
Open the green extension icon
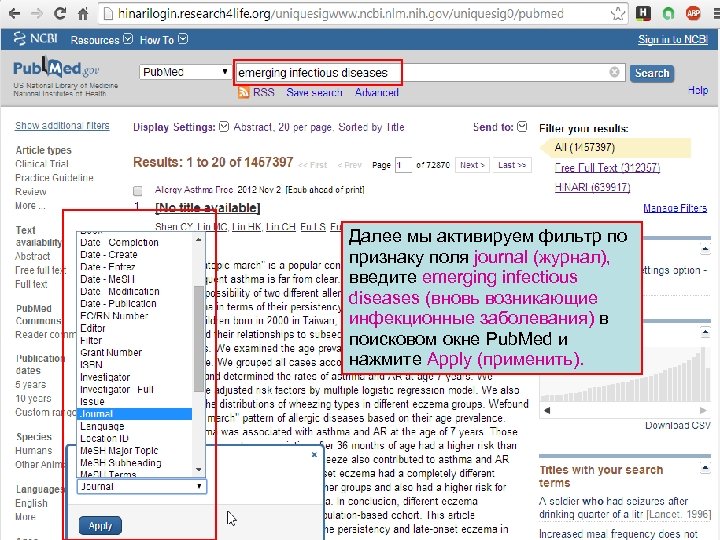tap(669, 13)
